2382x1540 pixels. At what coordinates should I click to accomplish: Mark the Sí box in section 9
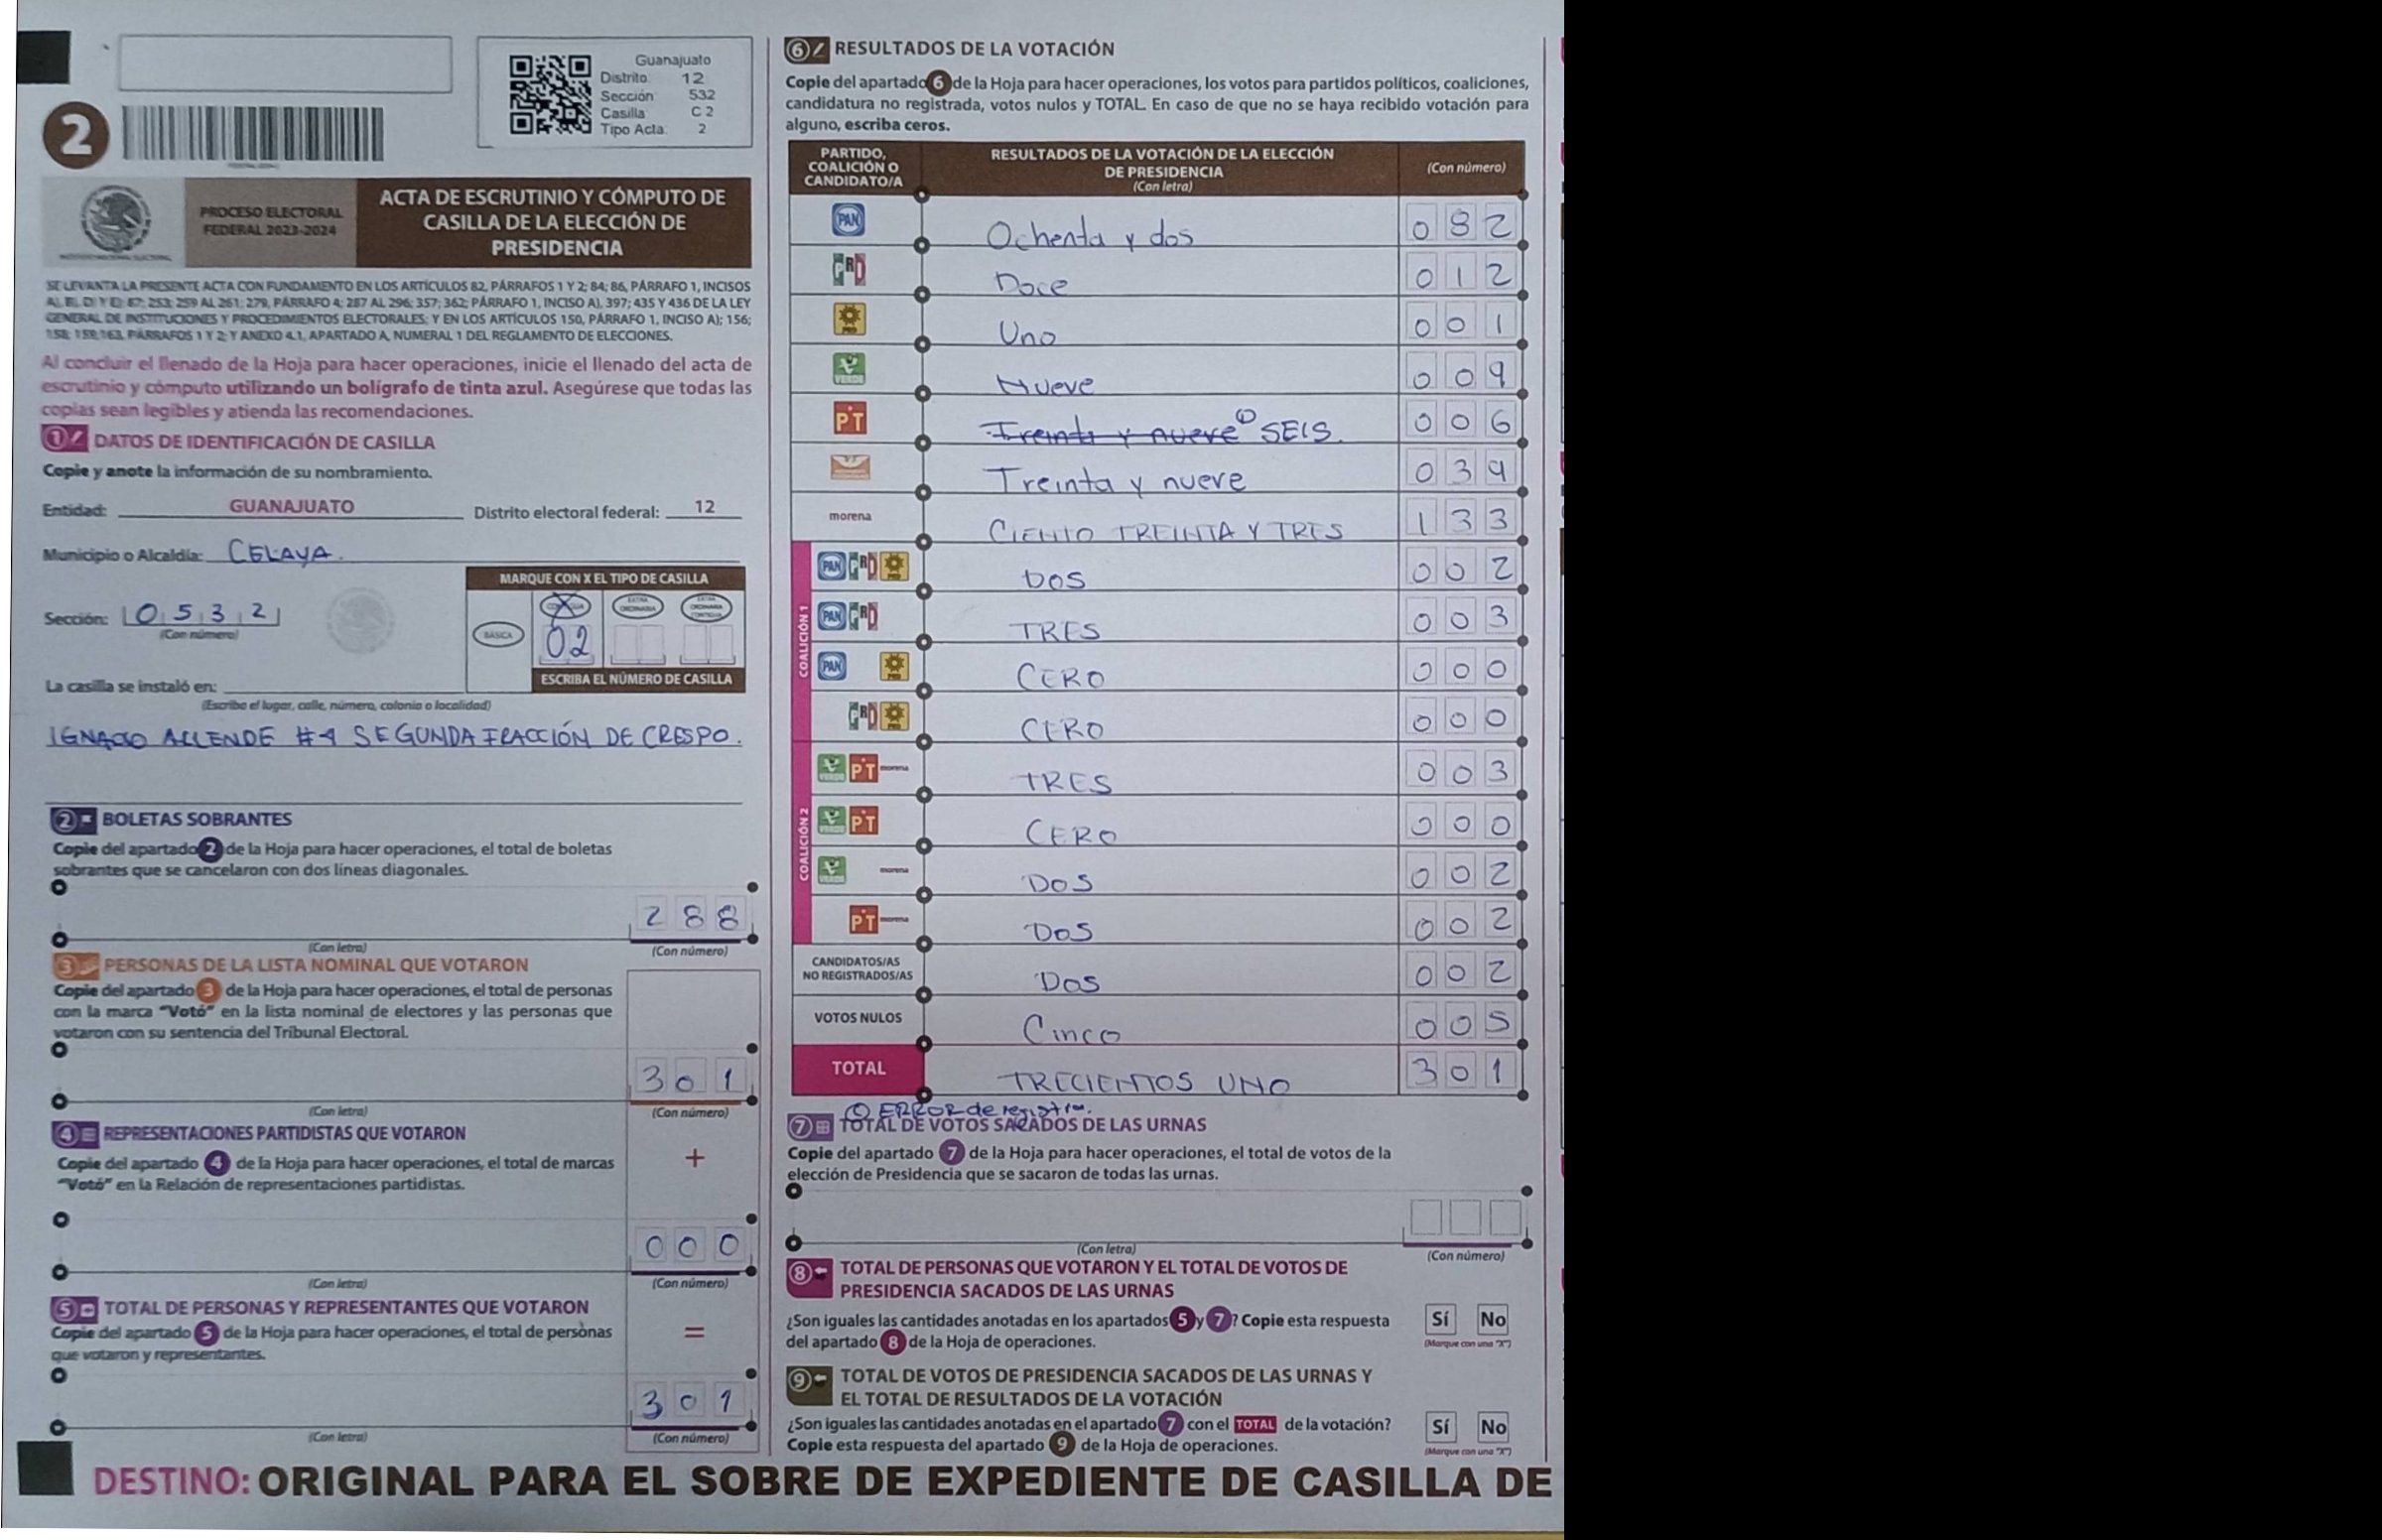[x=1440, y=1427]
